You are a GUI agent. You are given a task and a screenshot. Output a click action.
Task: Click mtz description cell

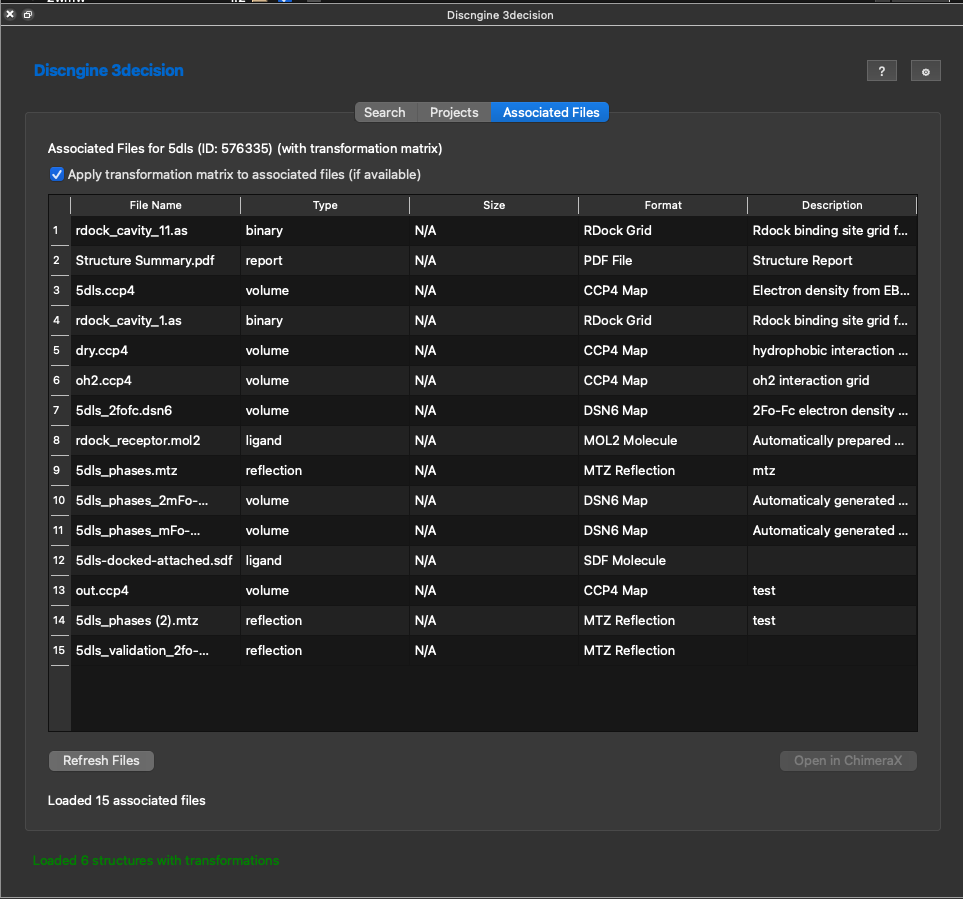tap(832, 470)
